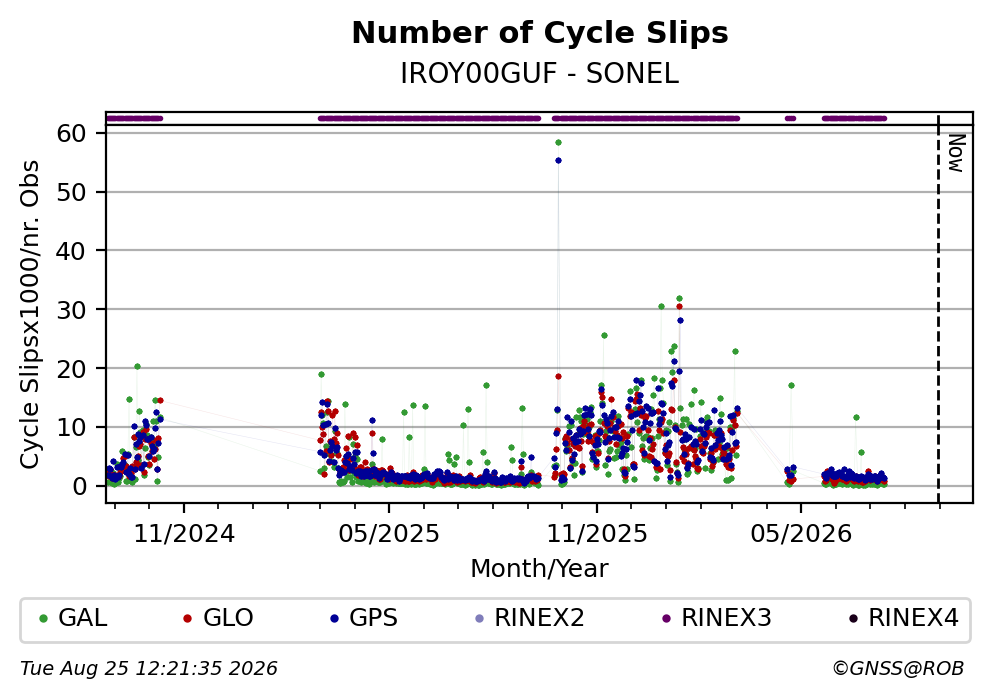The width and height of the screenshot is (993, 699).
Task: Click the x-axis label '11/2025'
Action: point(597,534)
